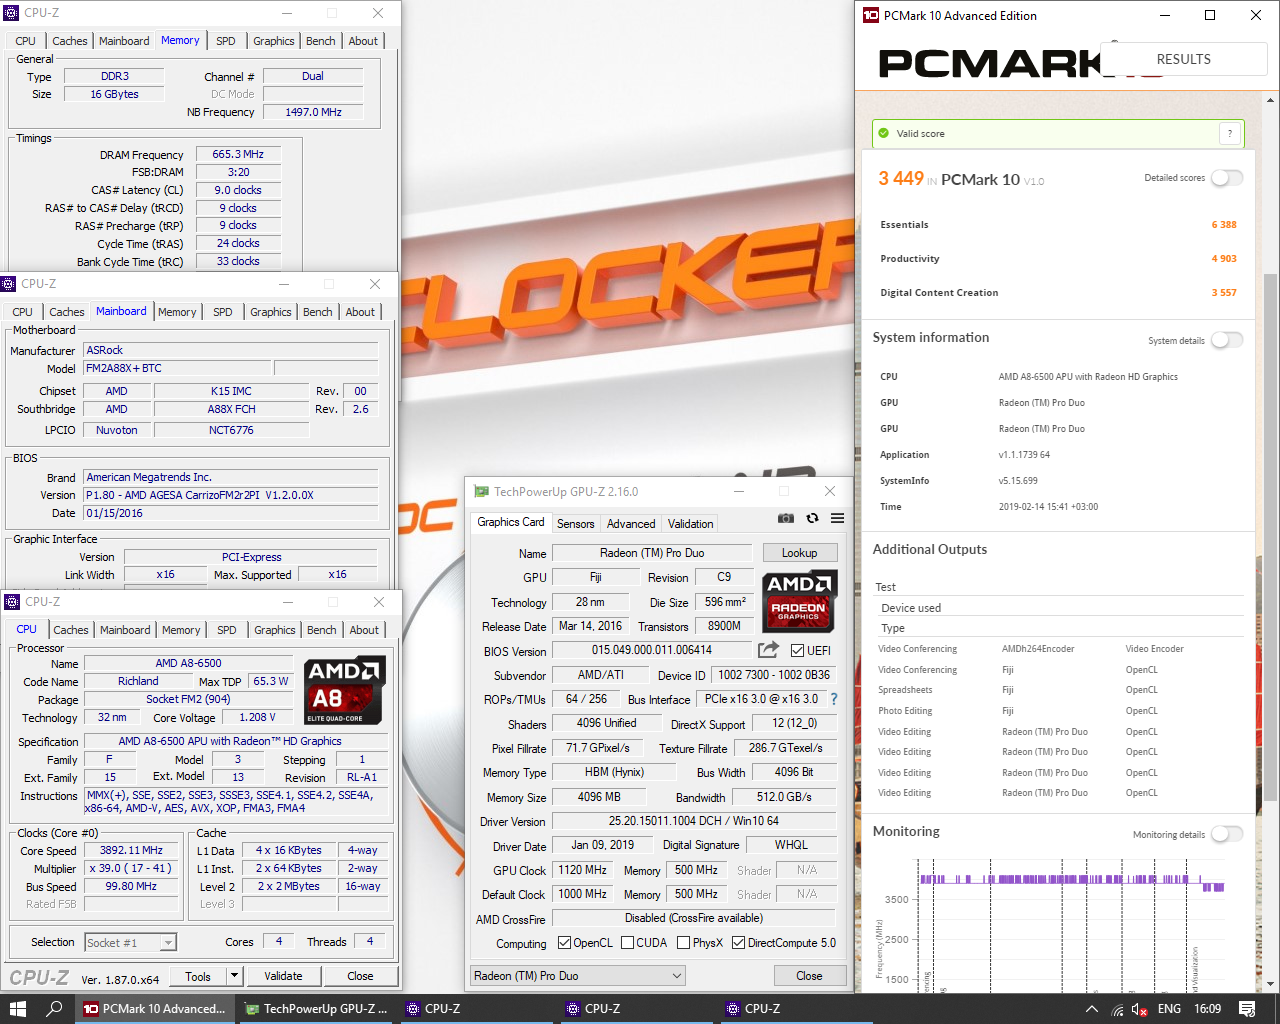Open the GPU-Z hamburger menu icon
The height and width of the screenshot is (1024, 1280).
pos(837,518)
